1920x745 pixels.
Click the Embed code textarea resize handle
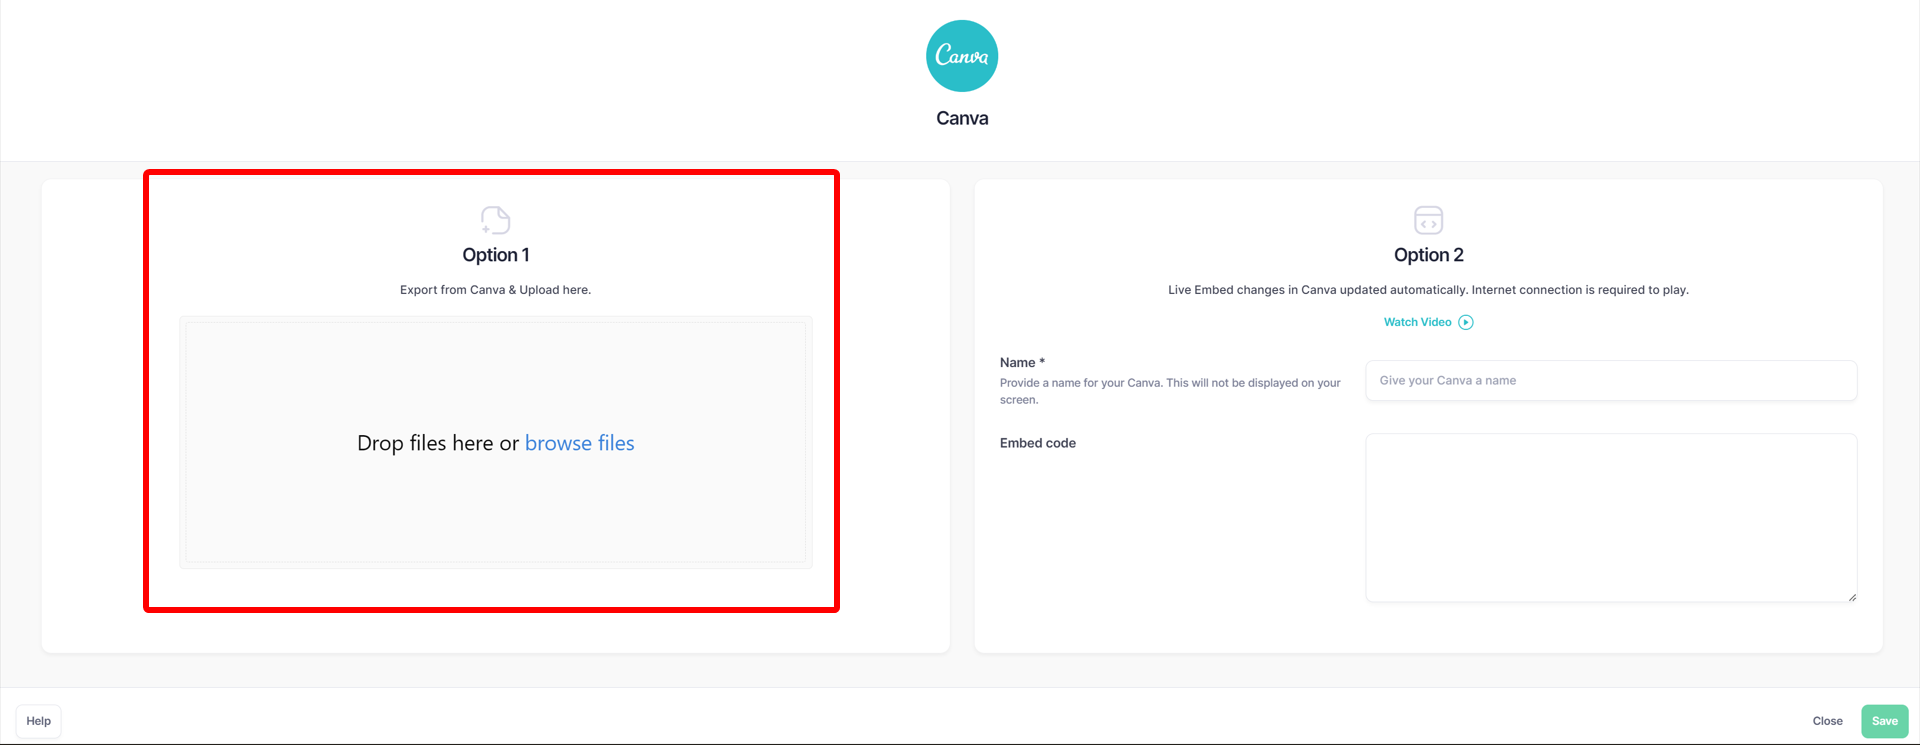[1852, 597]
